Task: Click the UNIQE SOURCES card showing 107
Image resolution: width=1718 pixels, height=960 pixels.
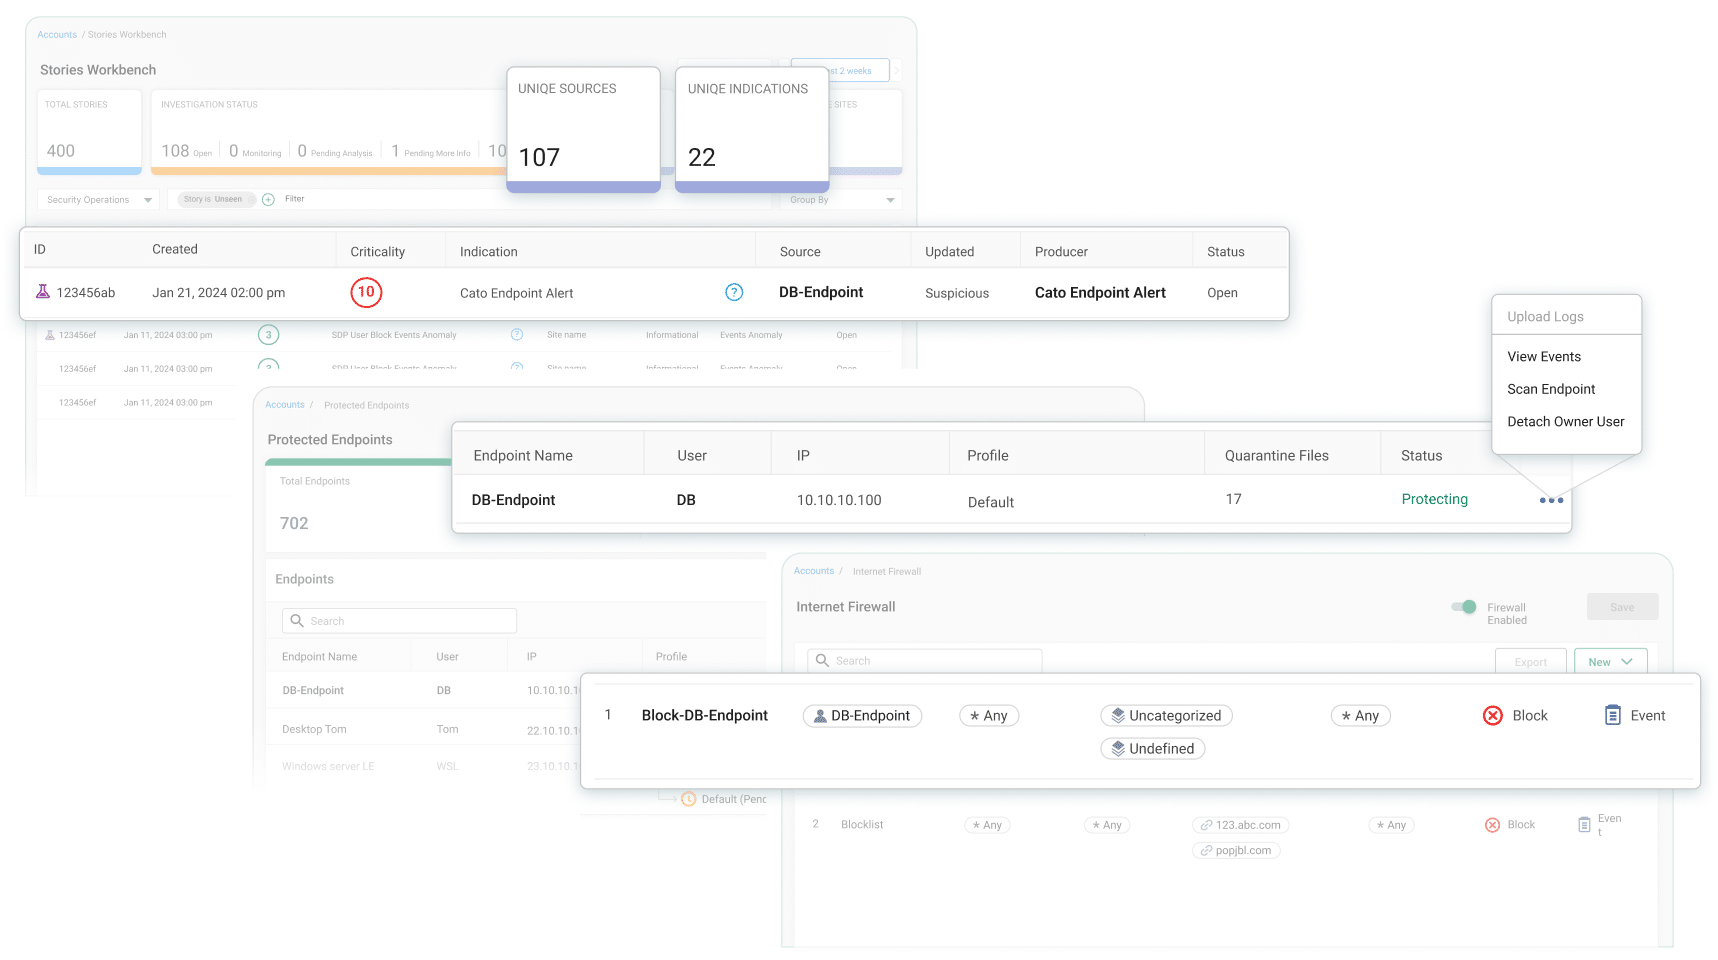Action: click(x=584, y=129)
